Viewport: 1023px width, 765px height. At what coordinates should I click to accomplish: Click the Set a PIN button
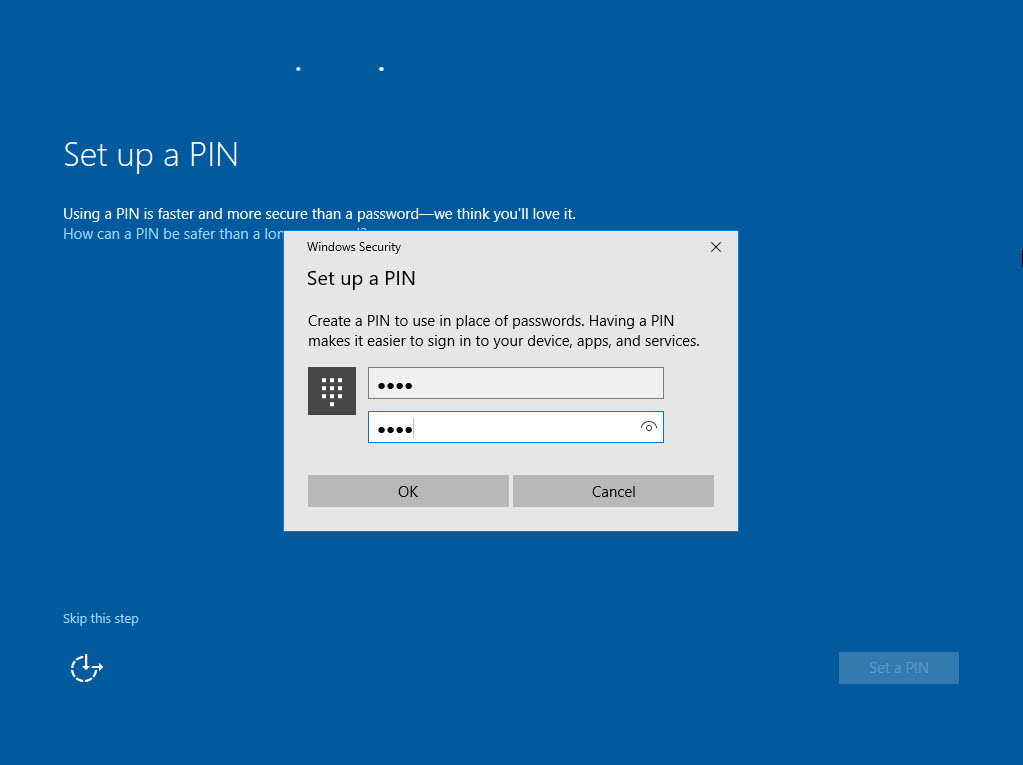pos(898,668)
